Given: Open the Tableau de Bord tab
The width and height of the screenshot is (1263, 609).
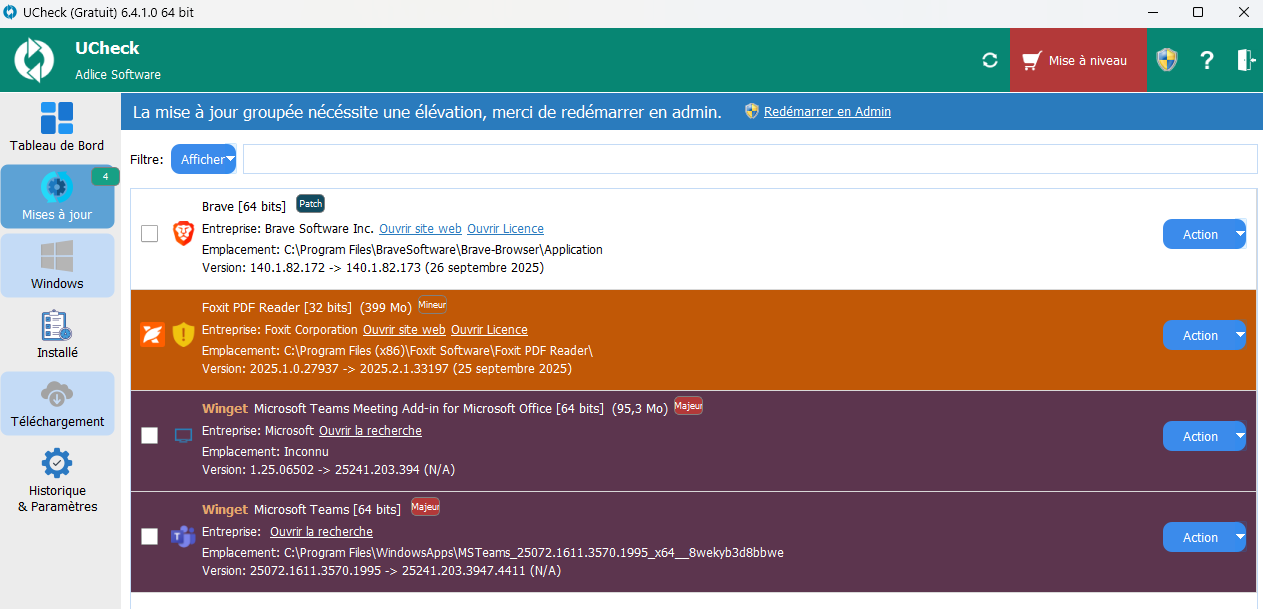Looking at the screenshot, I should 57,127.
